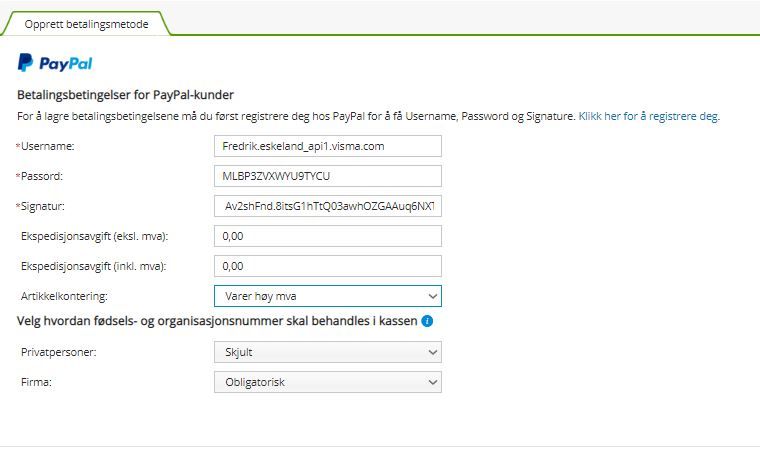Click the Passord label
This screenshot has width=760, height=474.
click(44, 177)
